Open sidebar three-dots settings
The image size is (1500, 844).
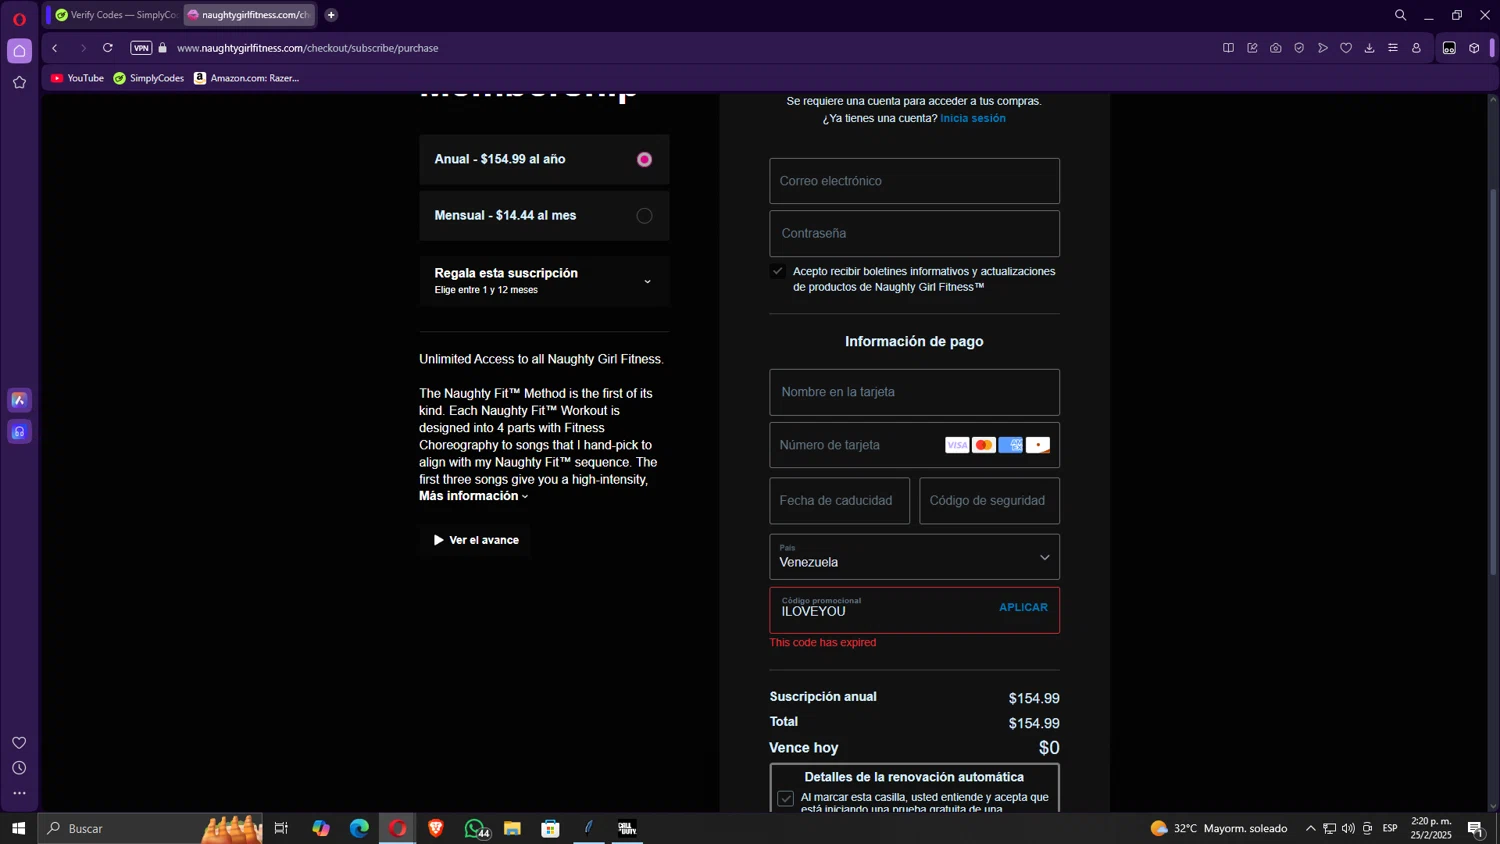pos(19,793)
